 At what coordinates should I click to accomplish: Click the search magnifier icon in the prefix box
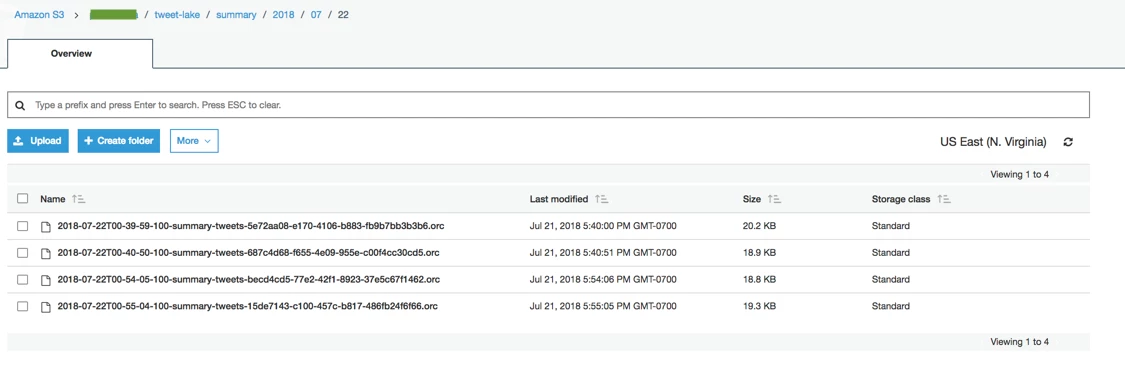20,105
